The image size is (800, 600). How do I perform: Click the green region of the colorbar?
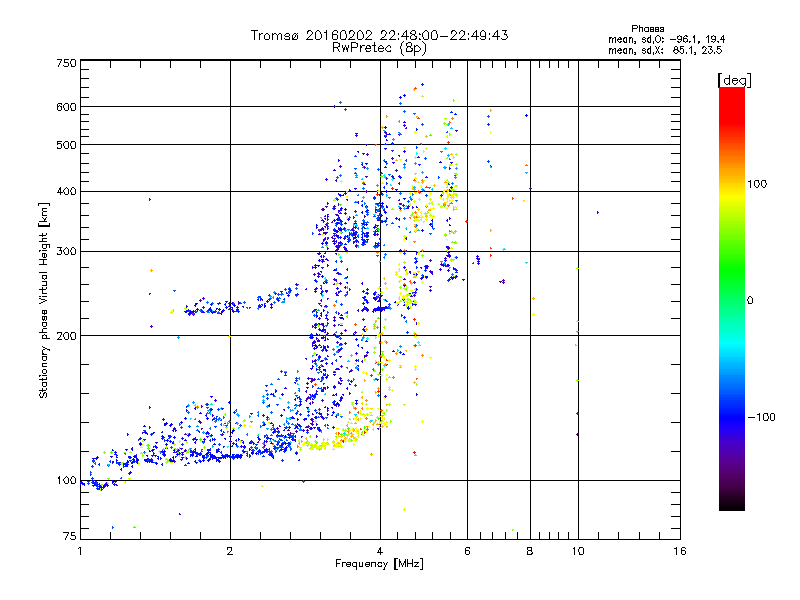coord(732,270)
